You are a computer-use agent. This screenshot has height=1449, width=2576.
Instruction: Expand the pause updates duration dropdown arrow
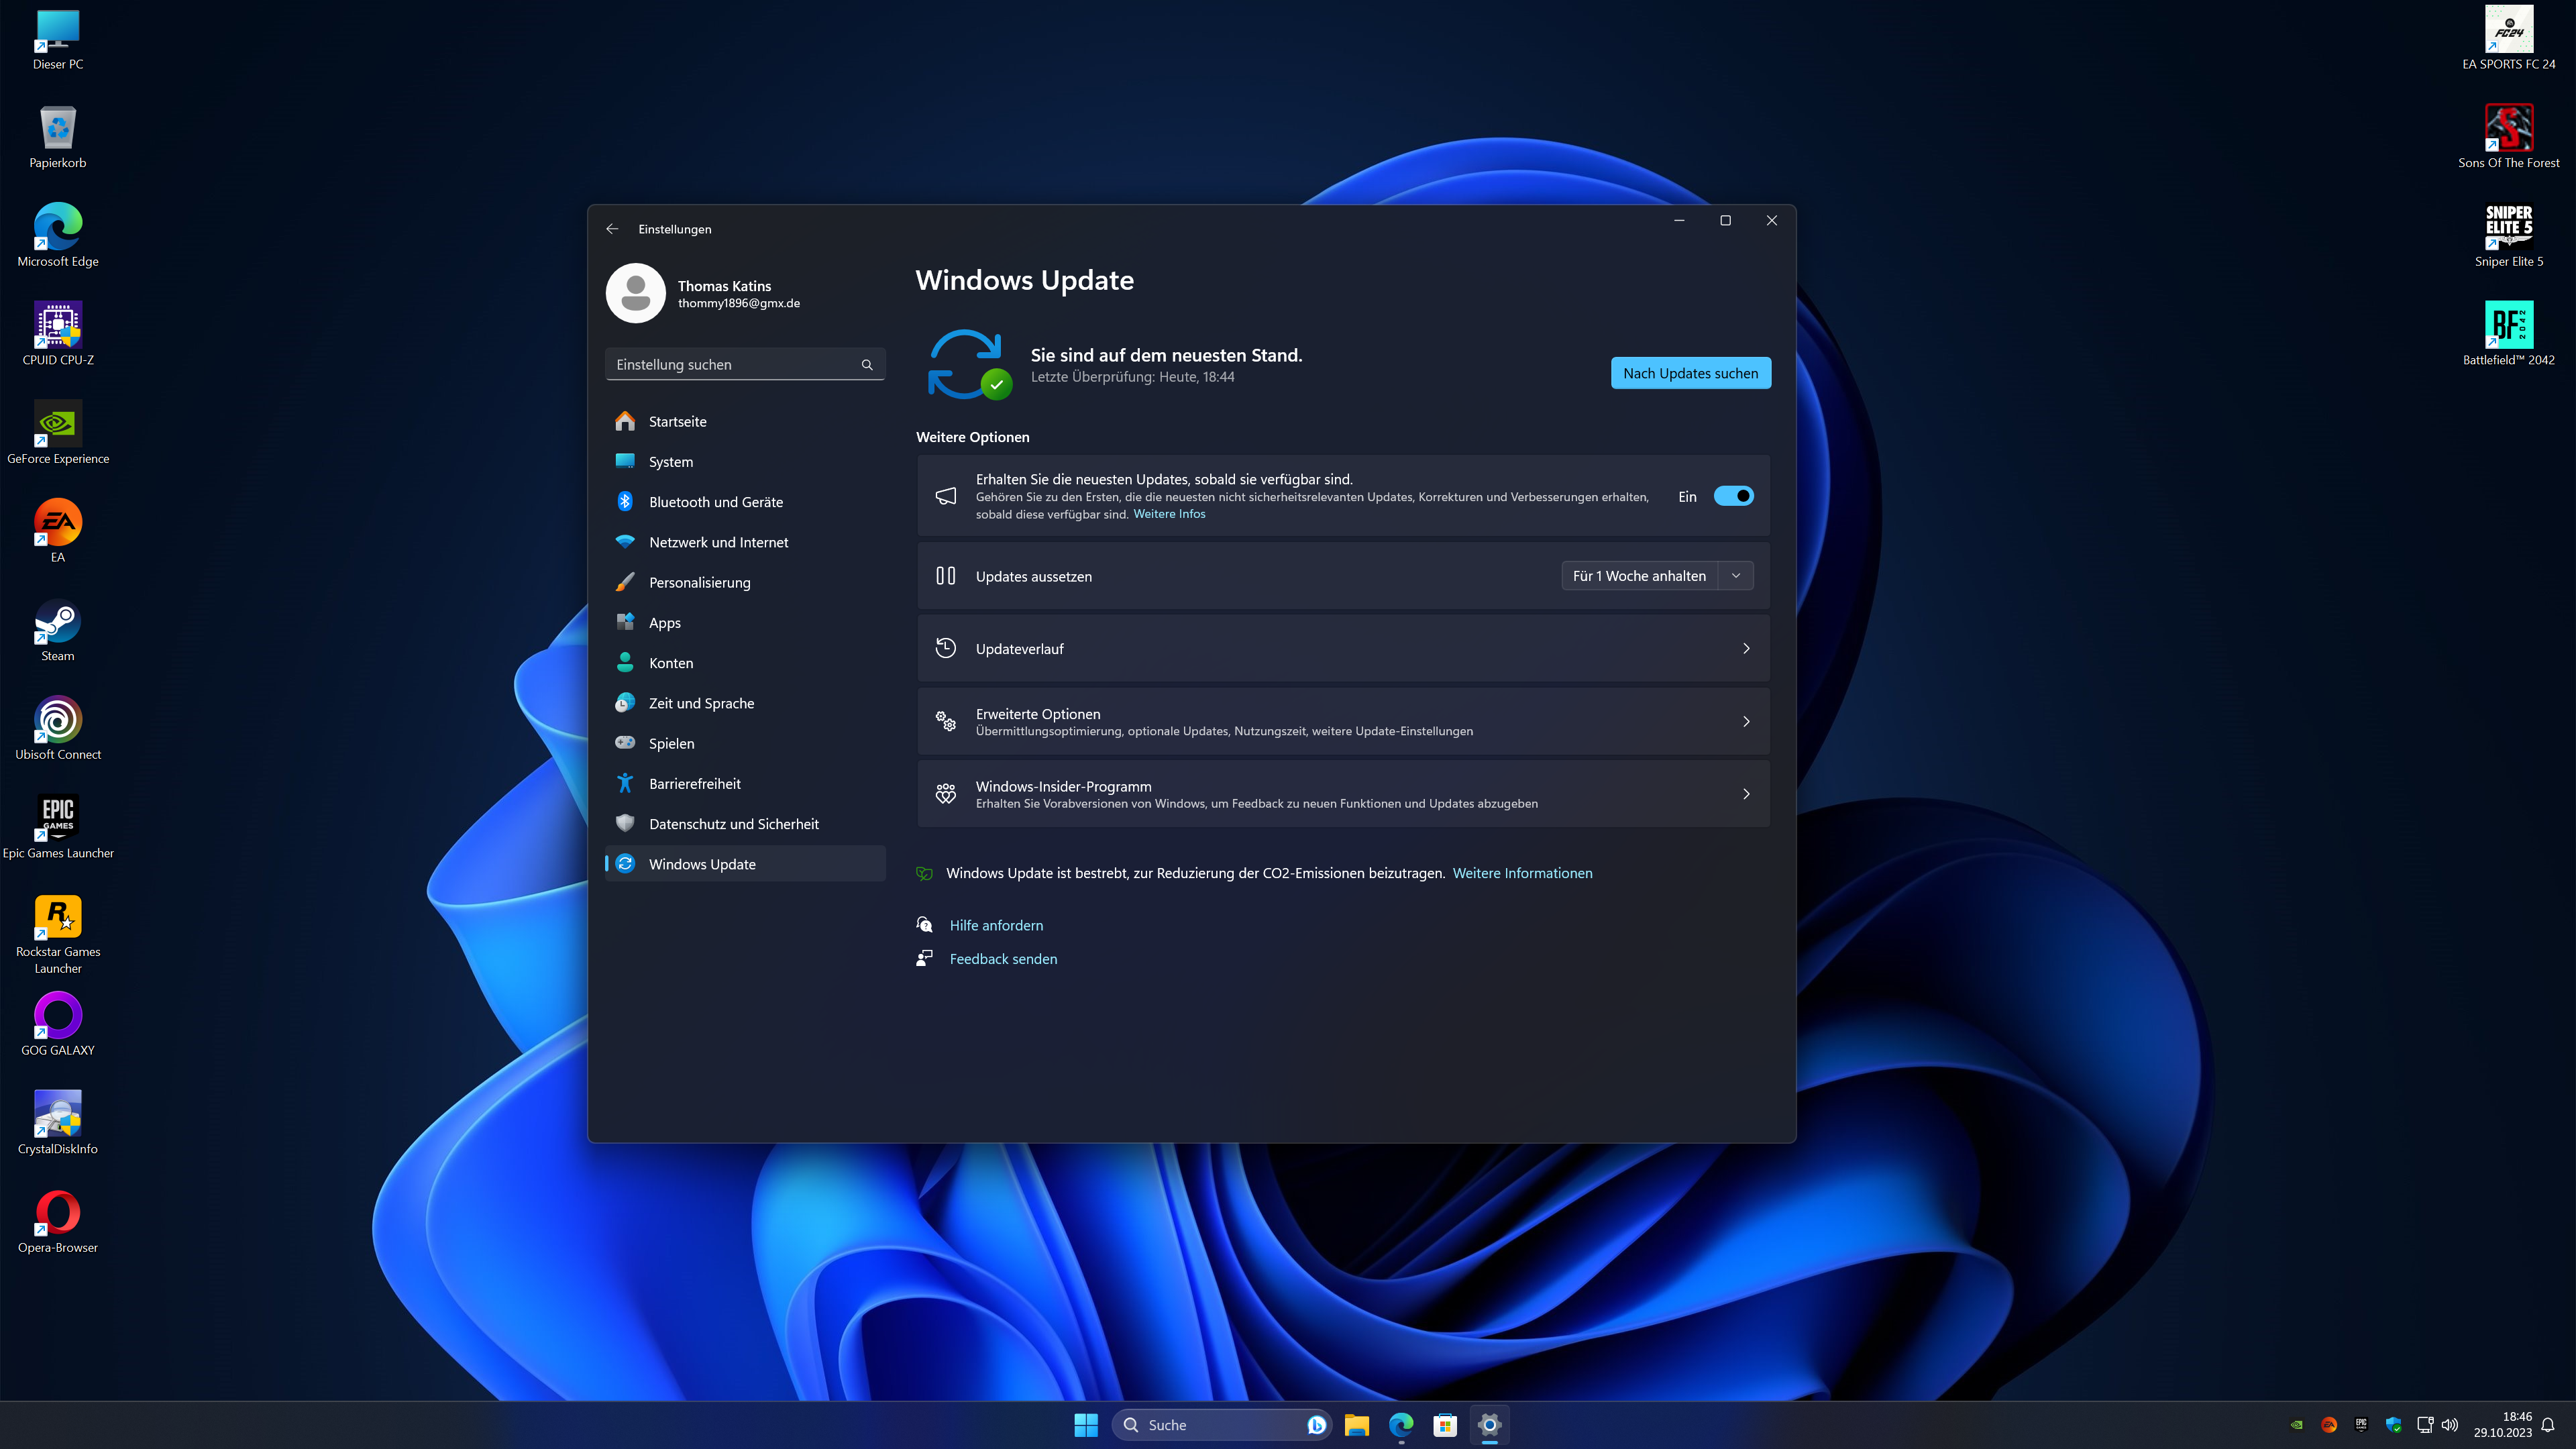(x=1736, y=576)
